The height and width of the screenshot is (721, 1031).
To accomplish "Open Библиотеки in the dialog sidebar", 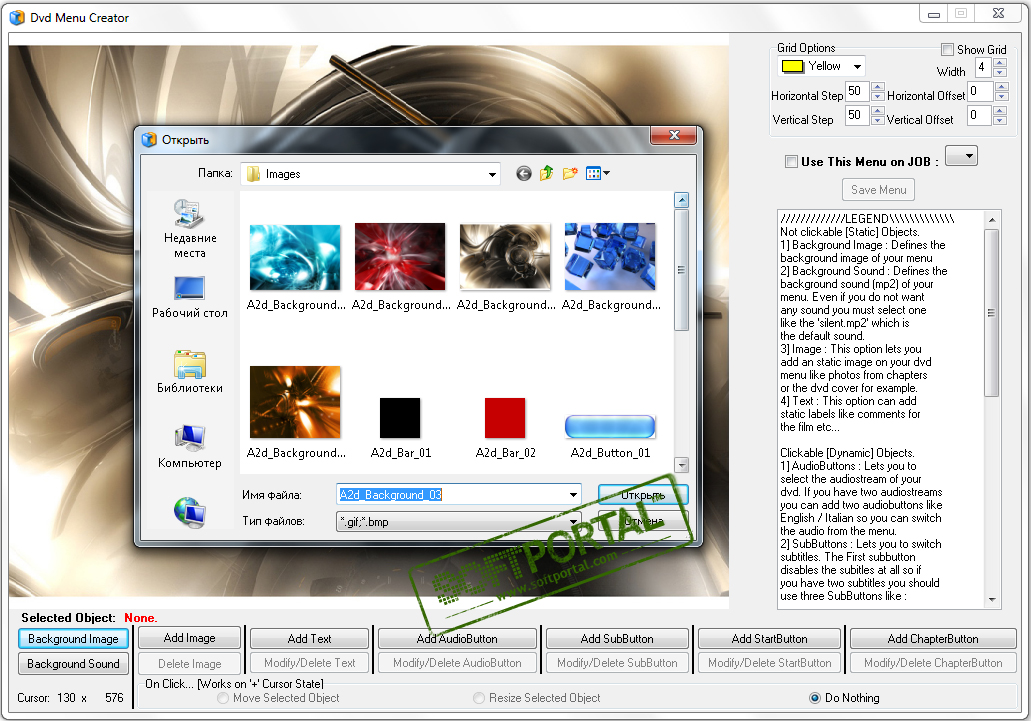I will pos(189,372).
